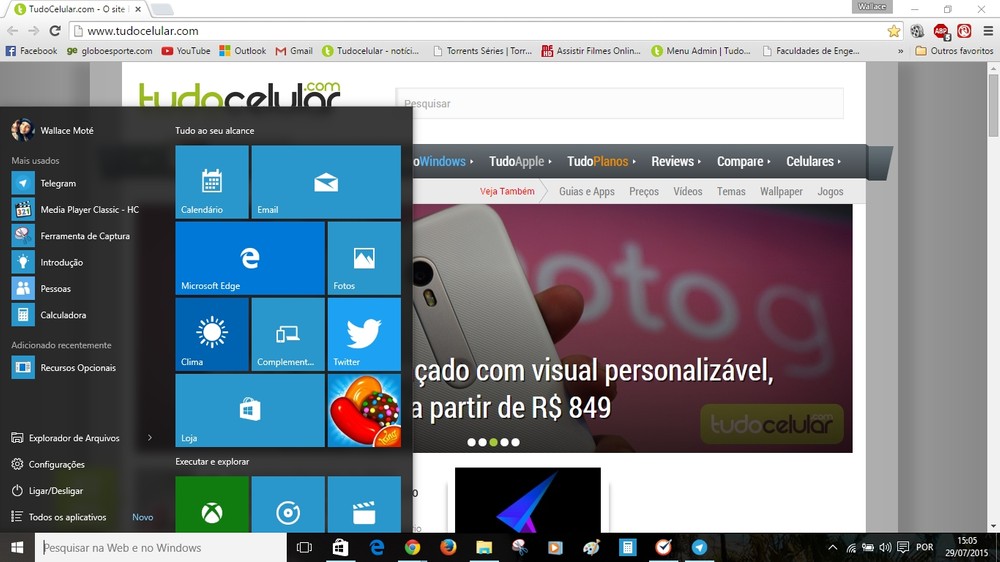
Task: Show more bookmarks chevron
Action: pos(901,51)
